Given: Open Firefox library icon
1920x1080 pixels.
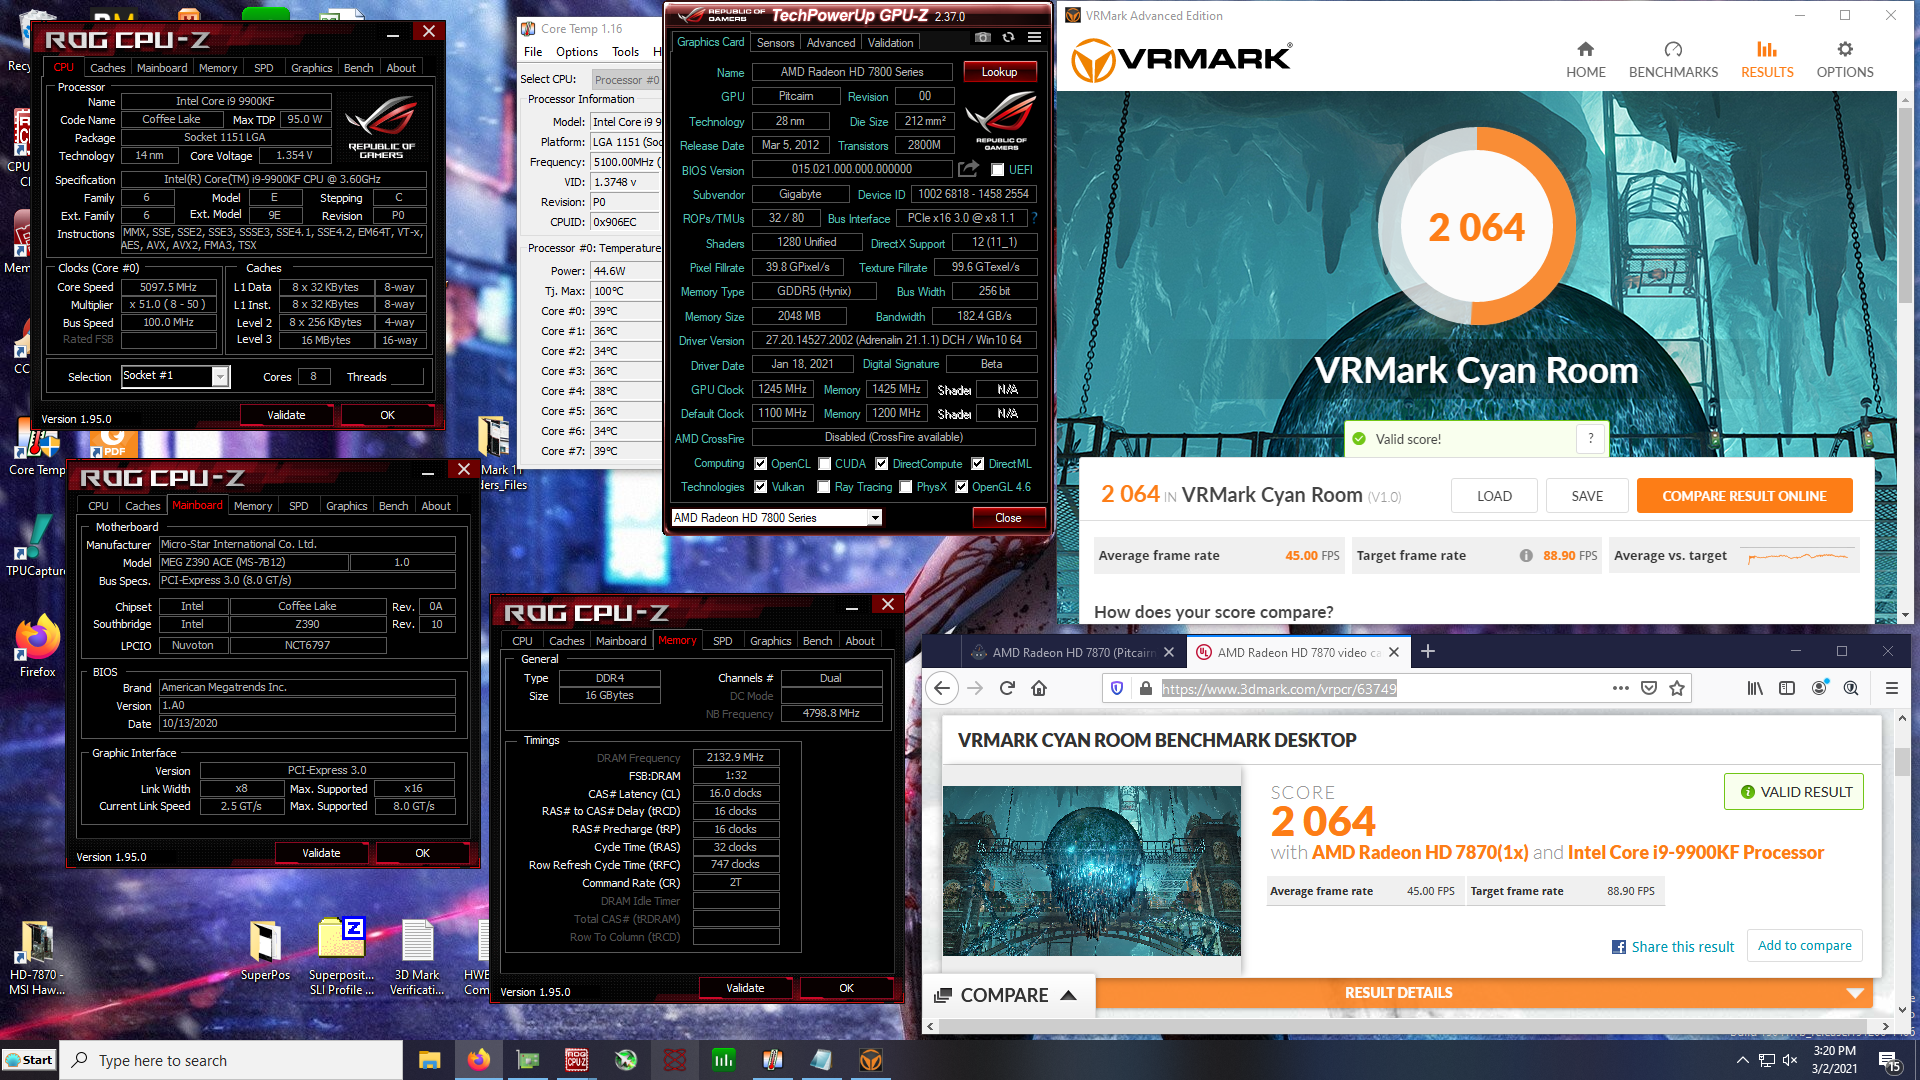Looking at the screenshot, I should (x=1755, y=688).
